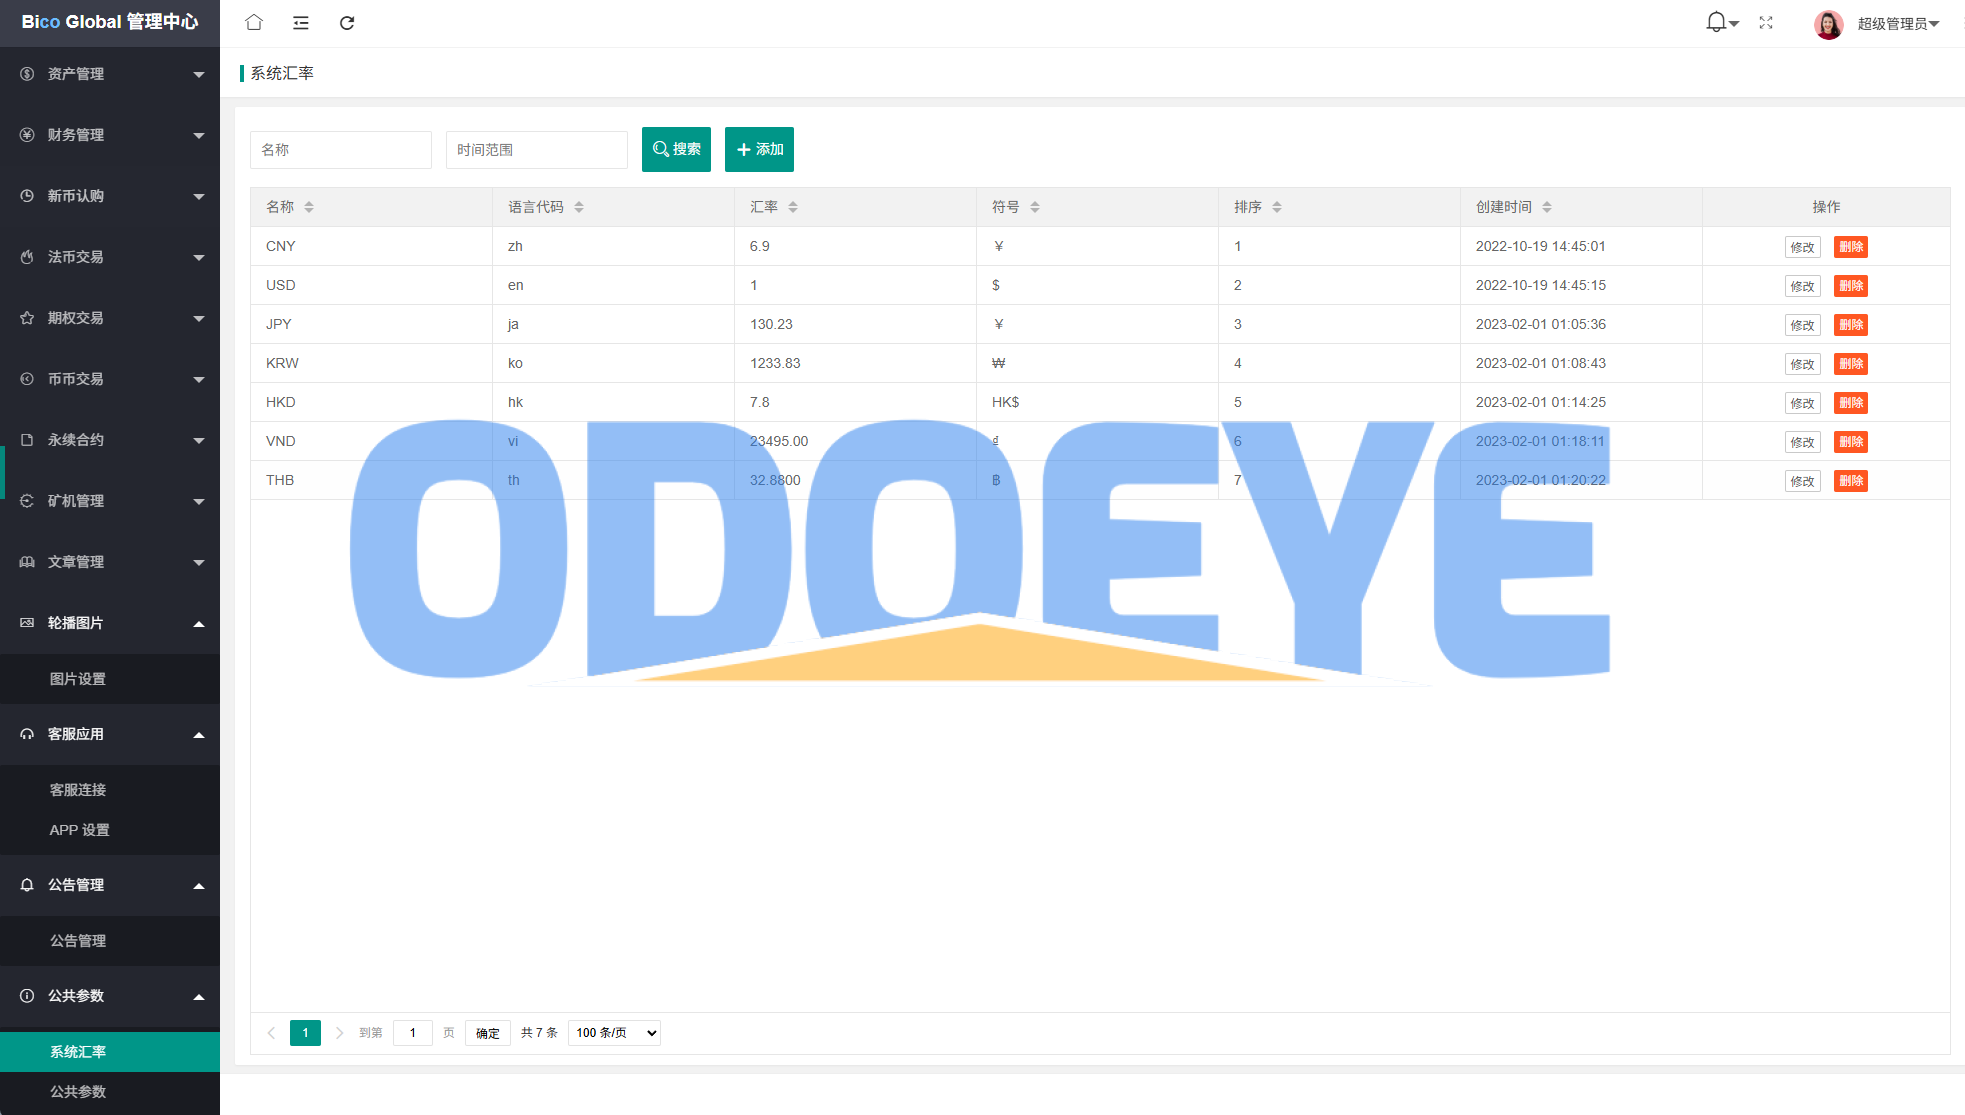
Task: Sort table by 创建时间 column arrows
Action: (1547, 207)
